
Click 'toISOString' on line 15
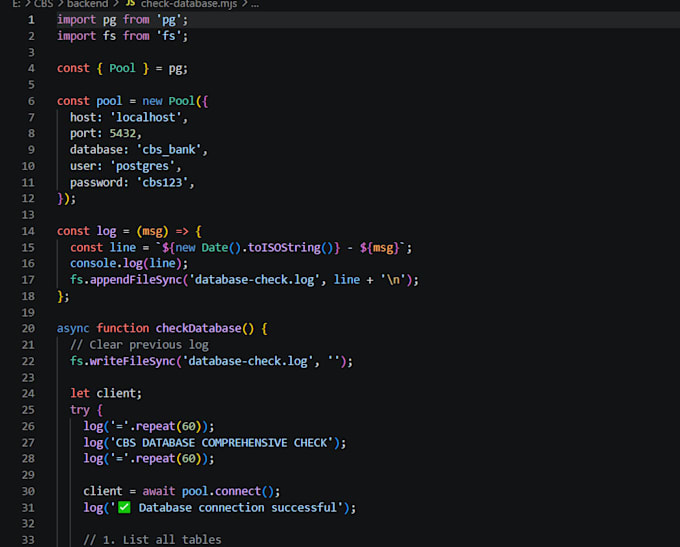click(x=284, y=248)
